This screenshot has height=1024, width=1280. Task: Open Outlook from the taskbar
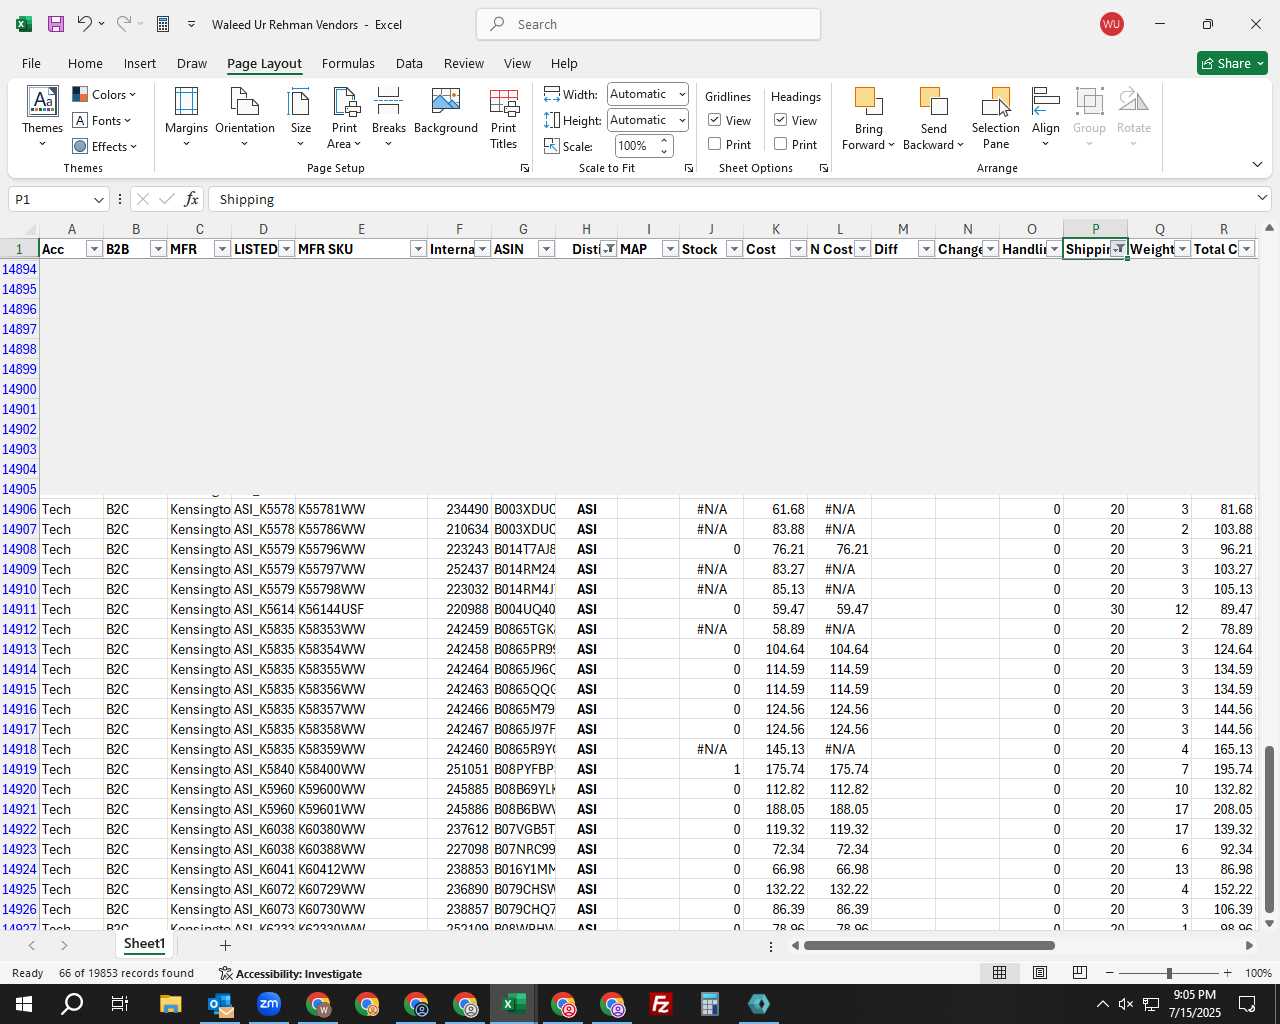[220, 1004]
